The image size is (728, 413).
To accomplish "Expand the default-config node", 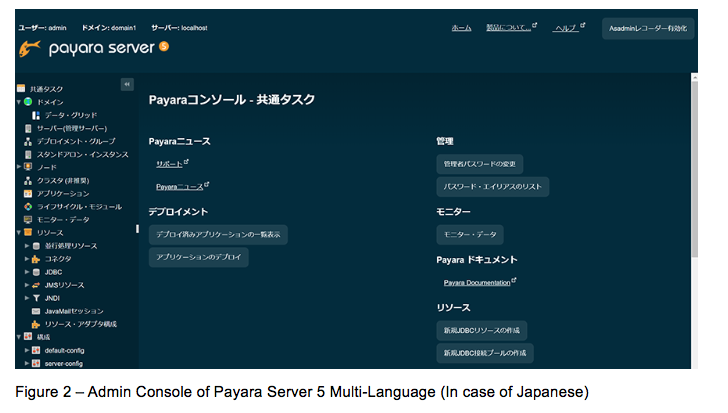I will tap(28, 350).
